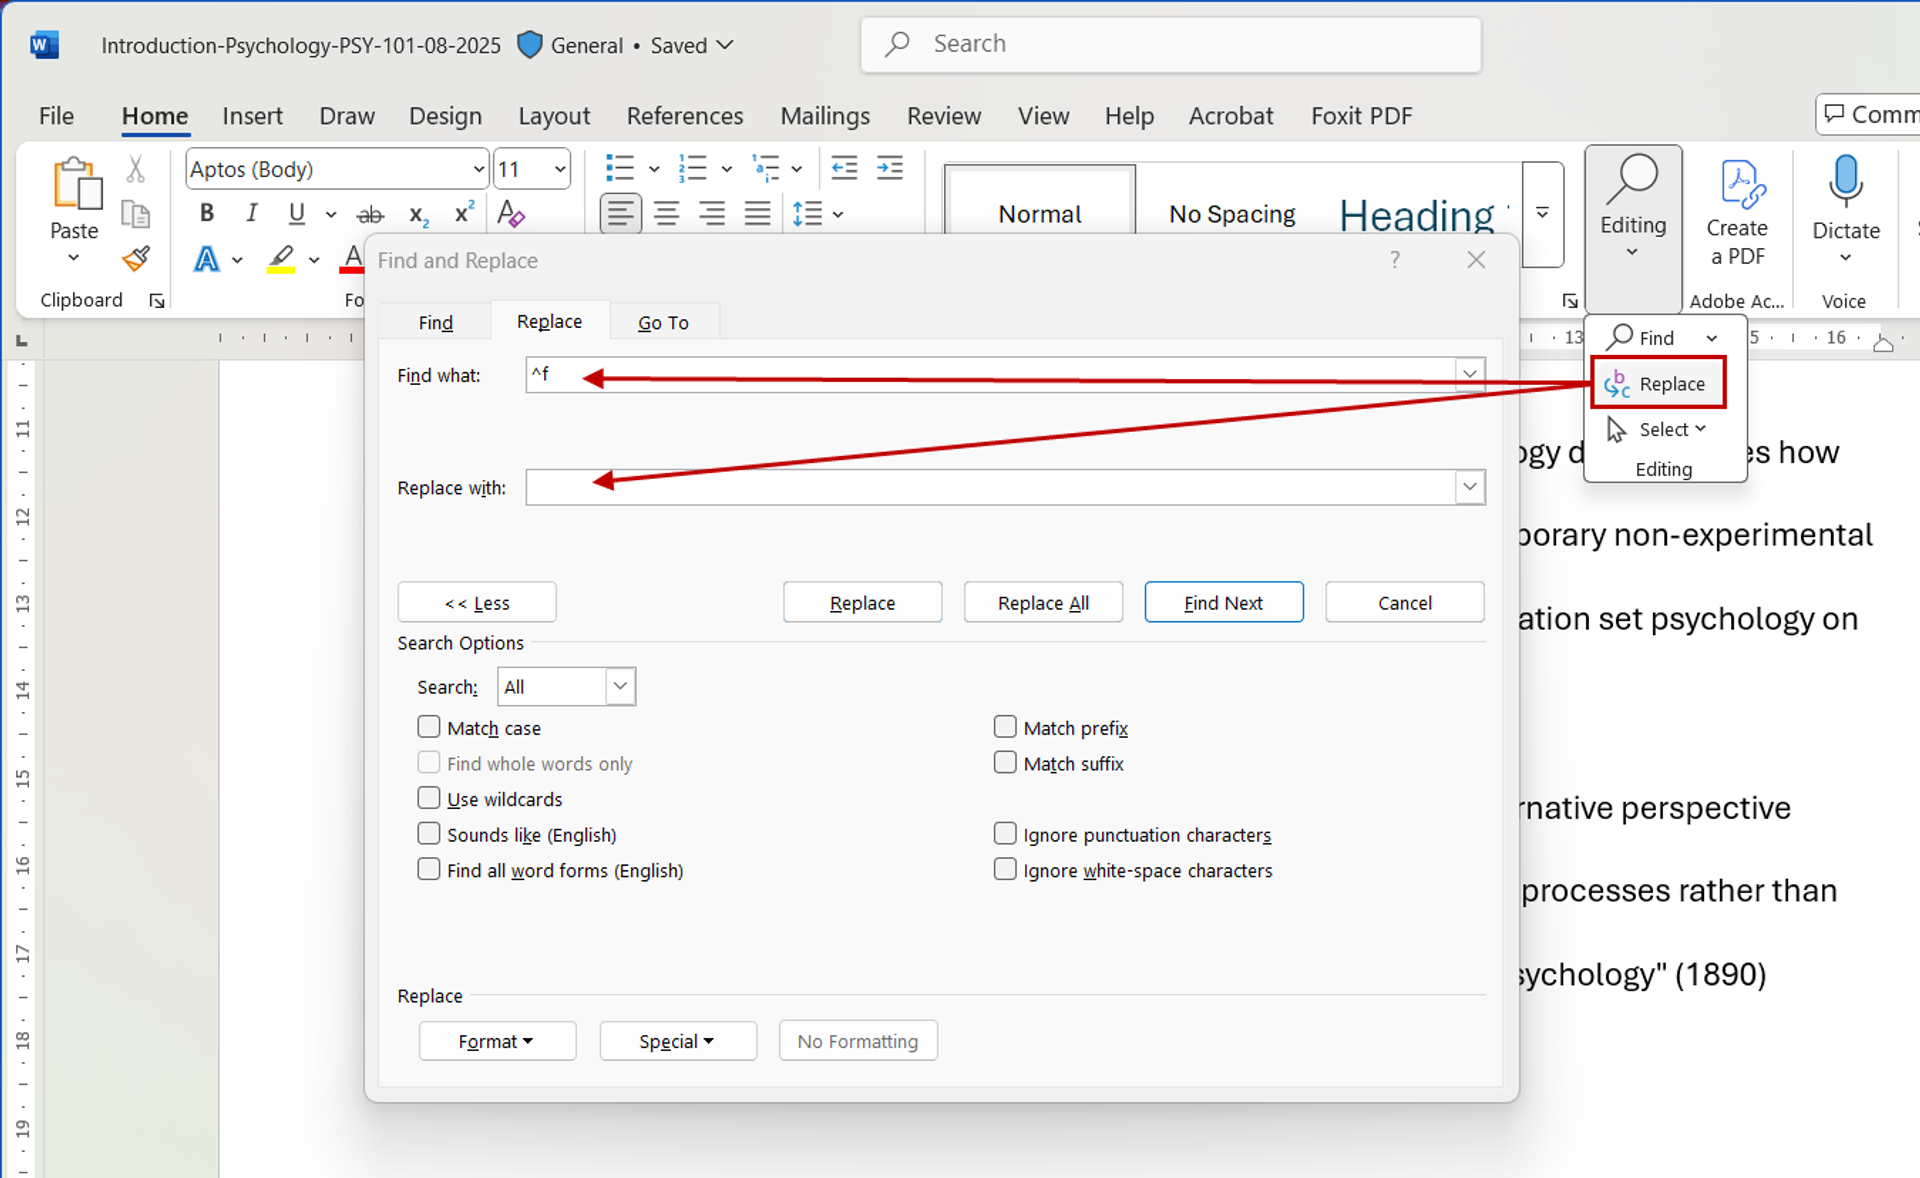1920x1178 pixels.
Task: Check Use wildcards option
Action: 429,798
